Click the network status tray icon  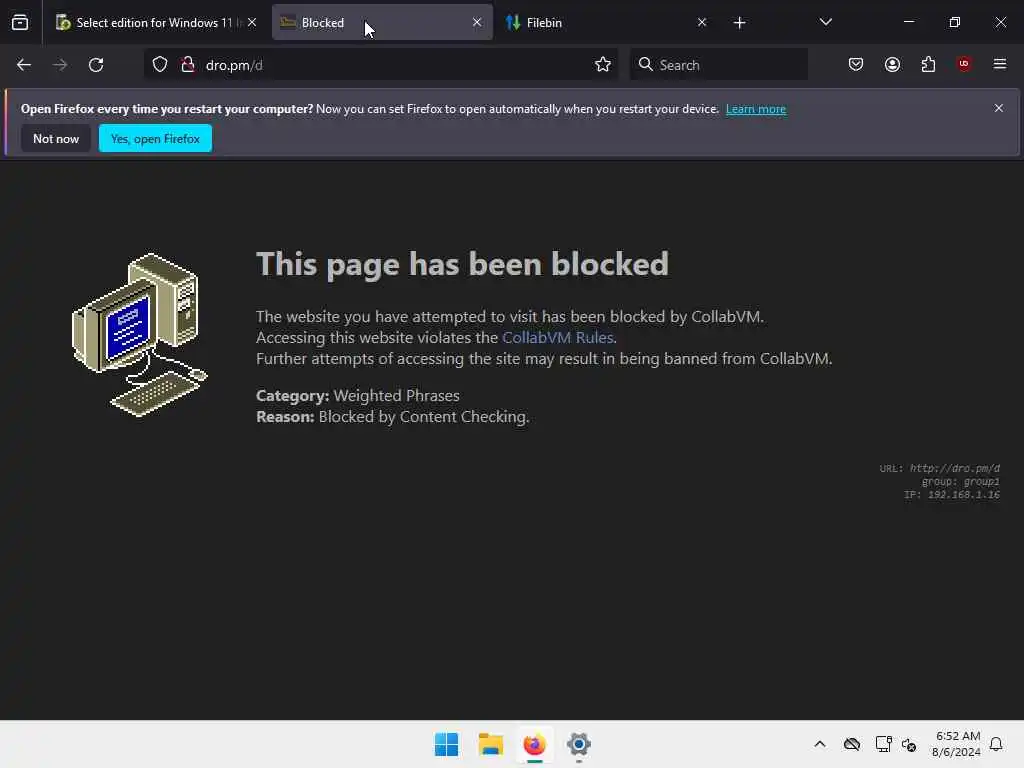click(883, 744)
